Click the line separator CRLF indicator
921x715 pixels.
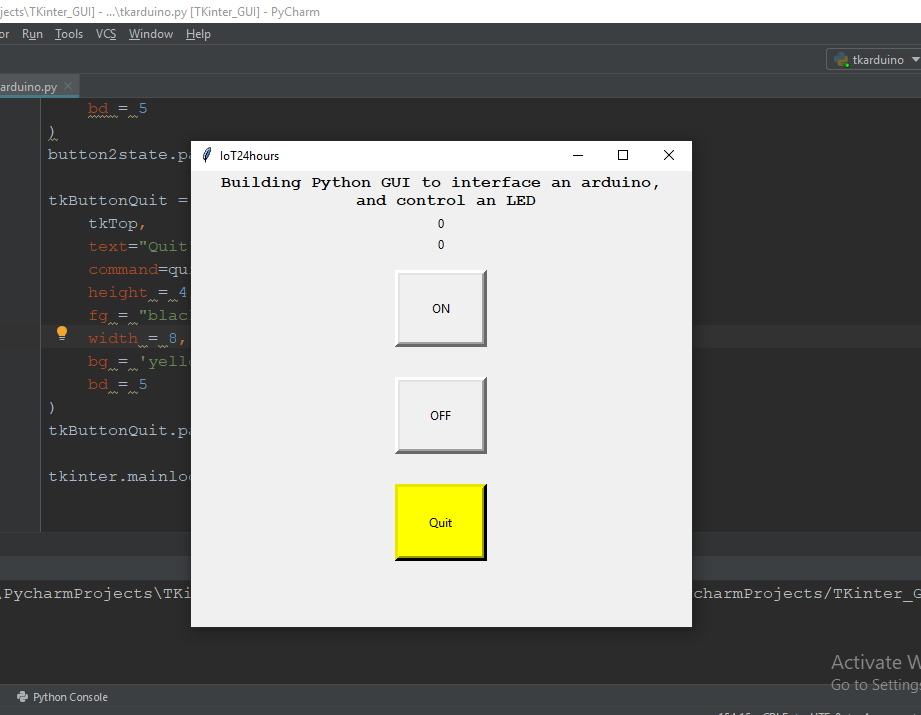[x=773, y=713]
